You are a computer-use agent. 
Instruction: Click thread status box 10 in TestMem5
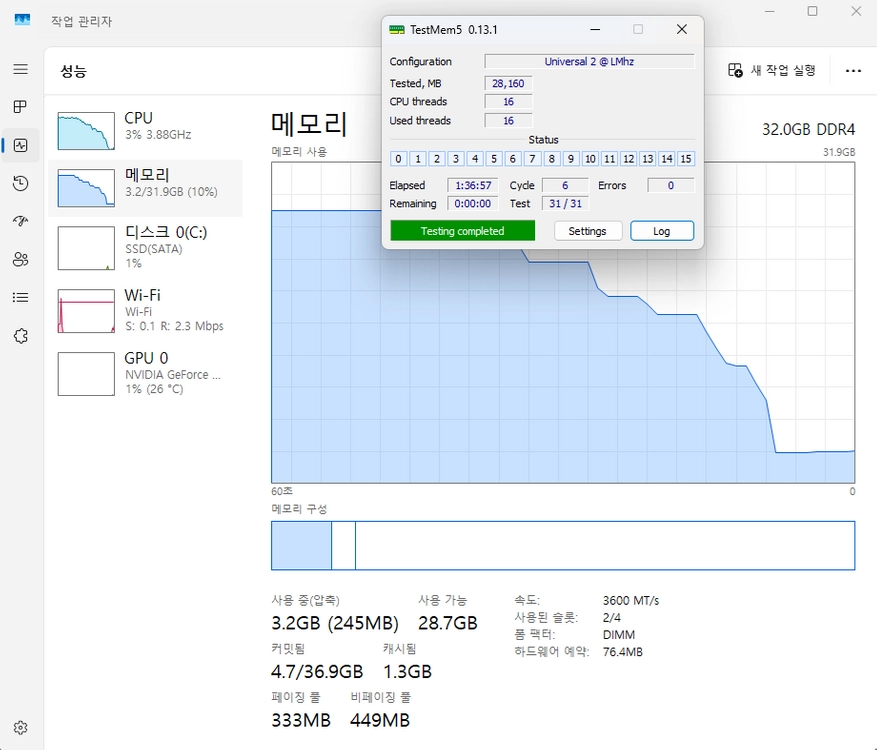pyautogui.click(x=590, y=159)
